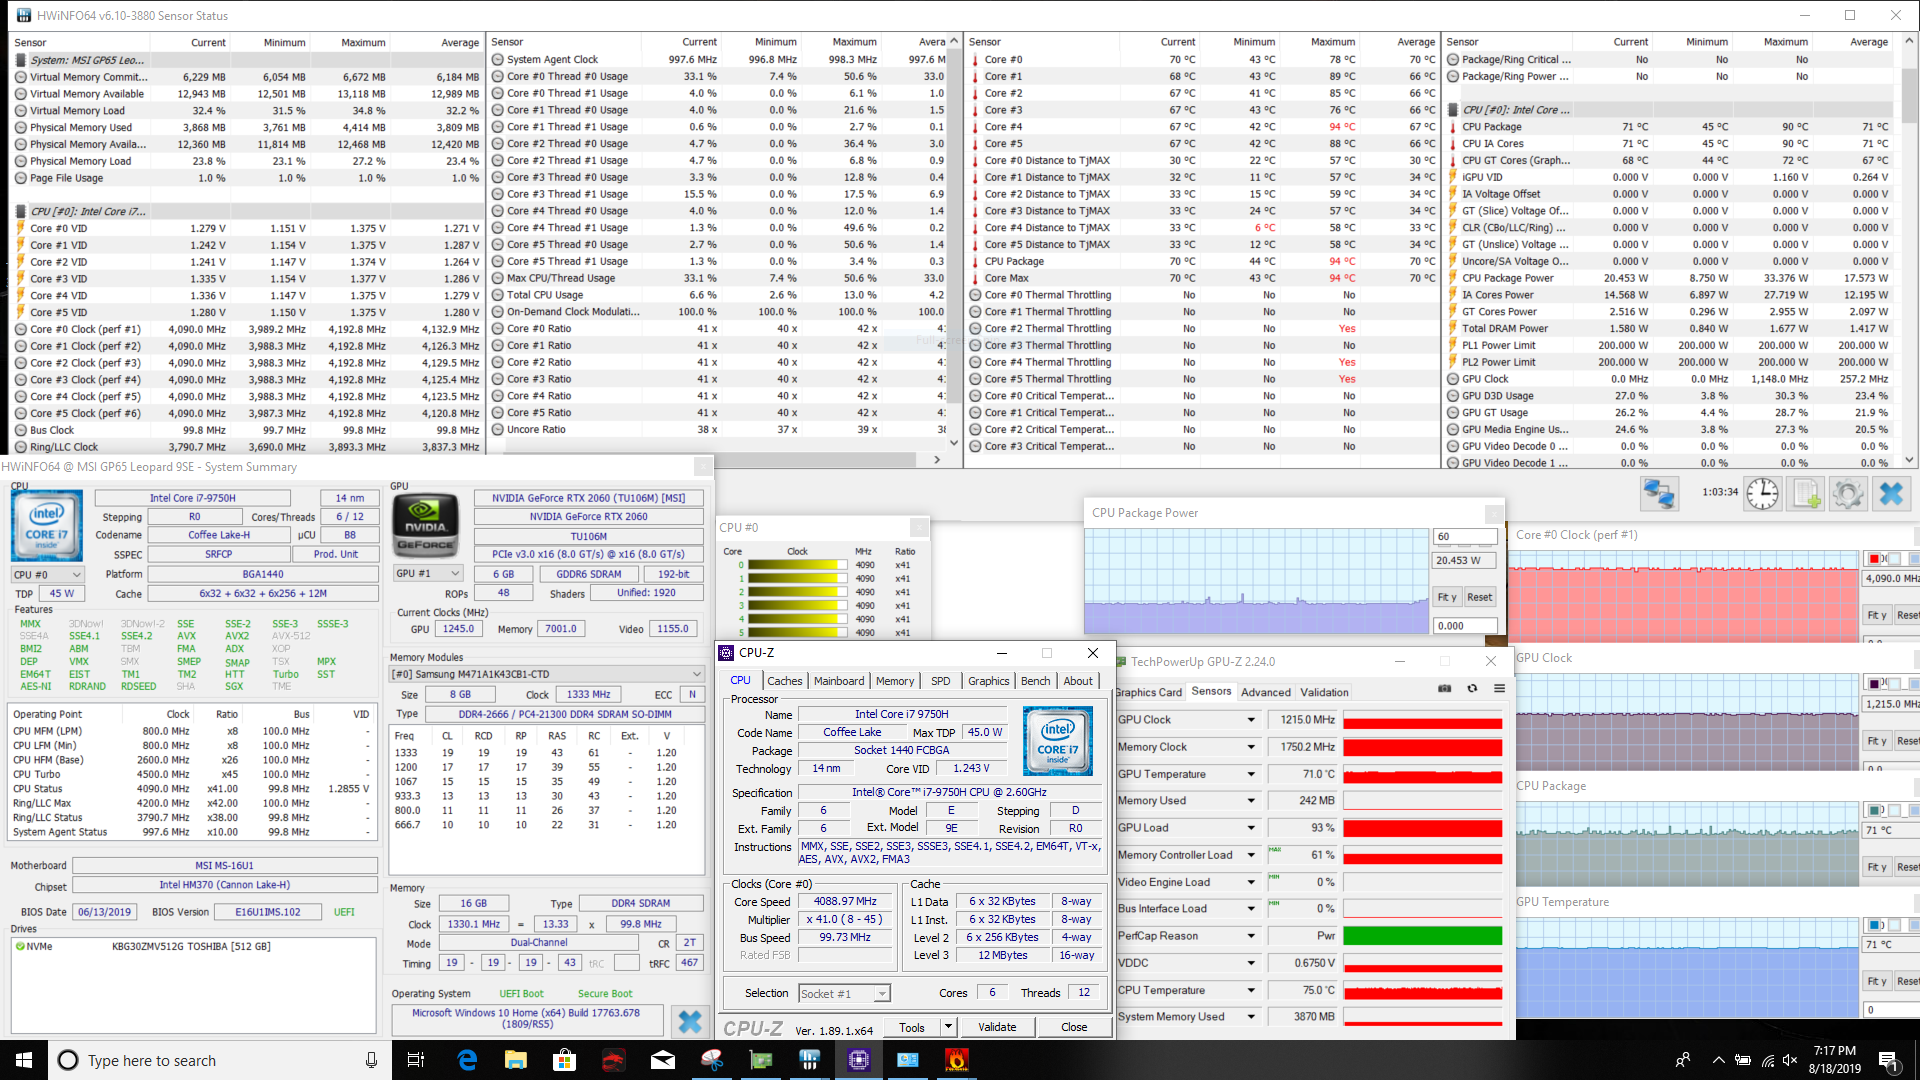Take GPU-Z screenshot with camera icon
Screen dimensions: 1920x1080
(x=1444, y=688)
